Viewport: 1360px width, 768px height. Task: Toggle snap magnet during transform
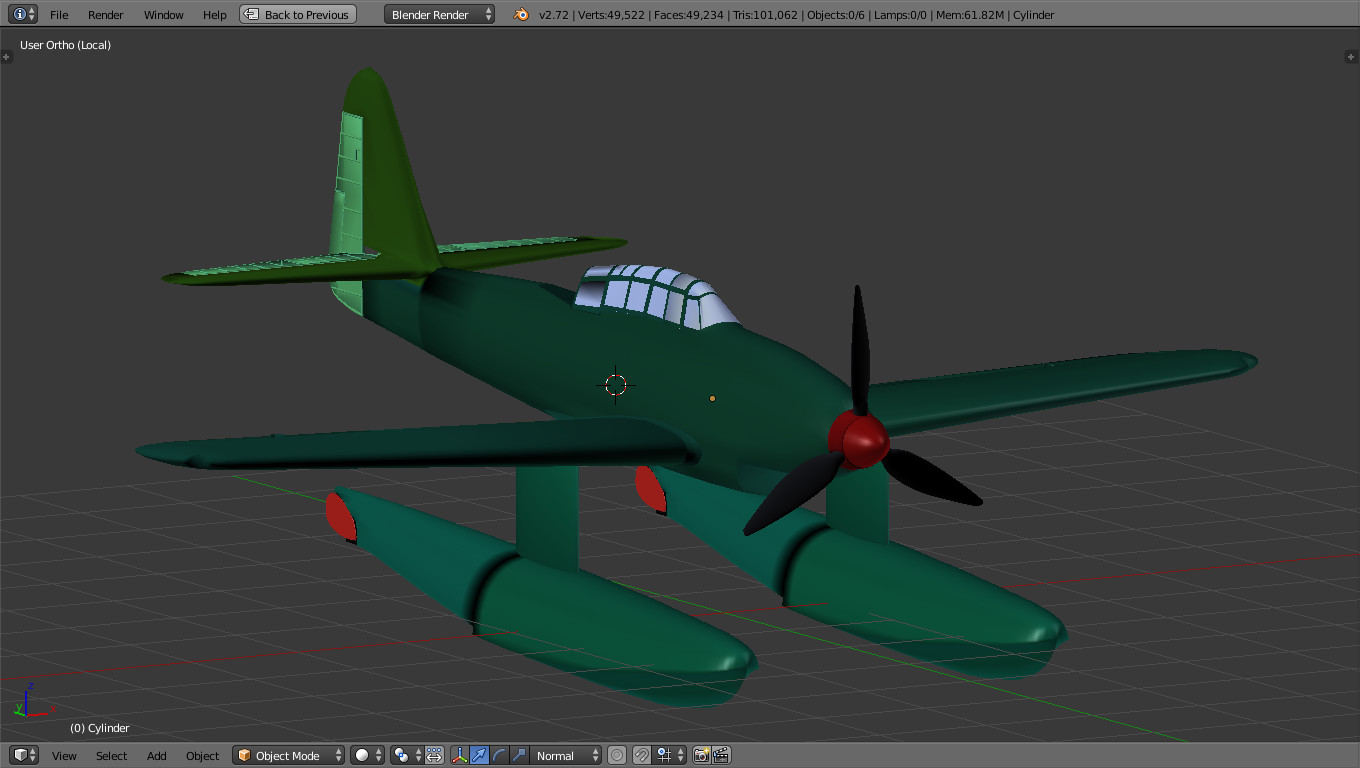[x=642, y=755]
